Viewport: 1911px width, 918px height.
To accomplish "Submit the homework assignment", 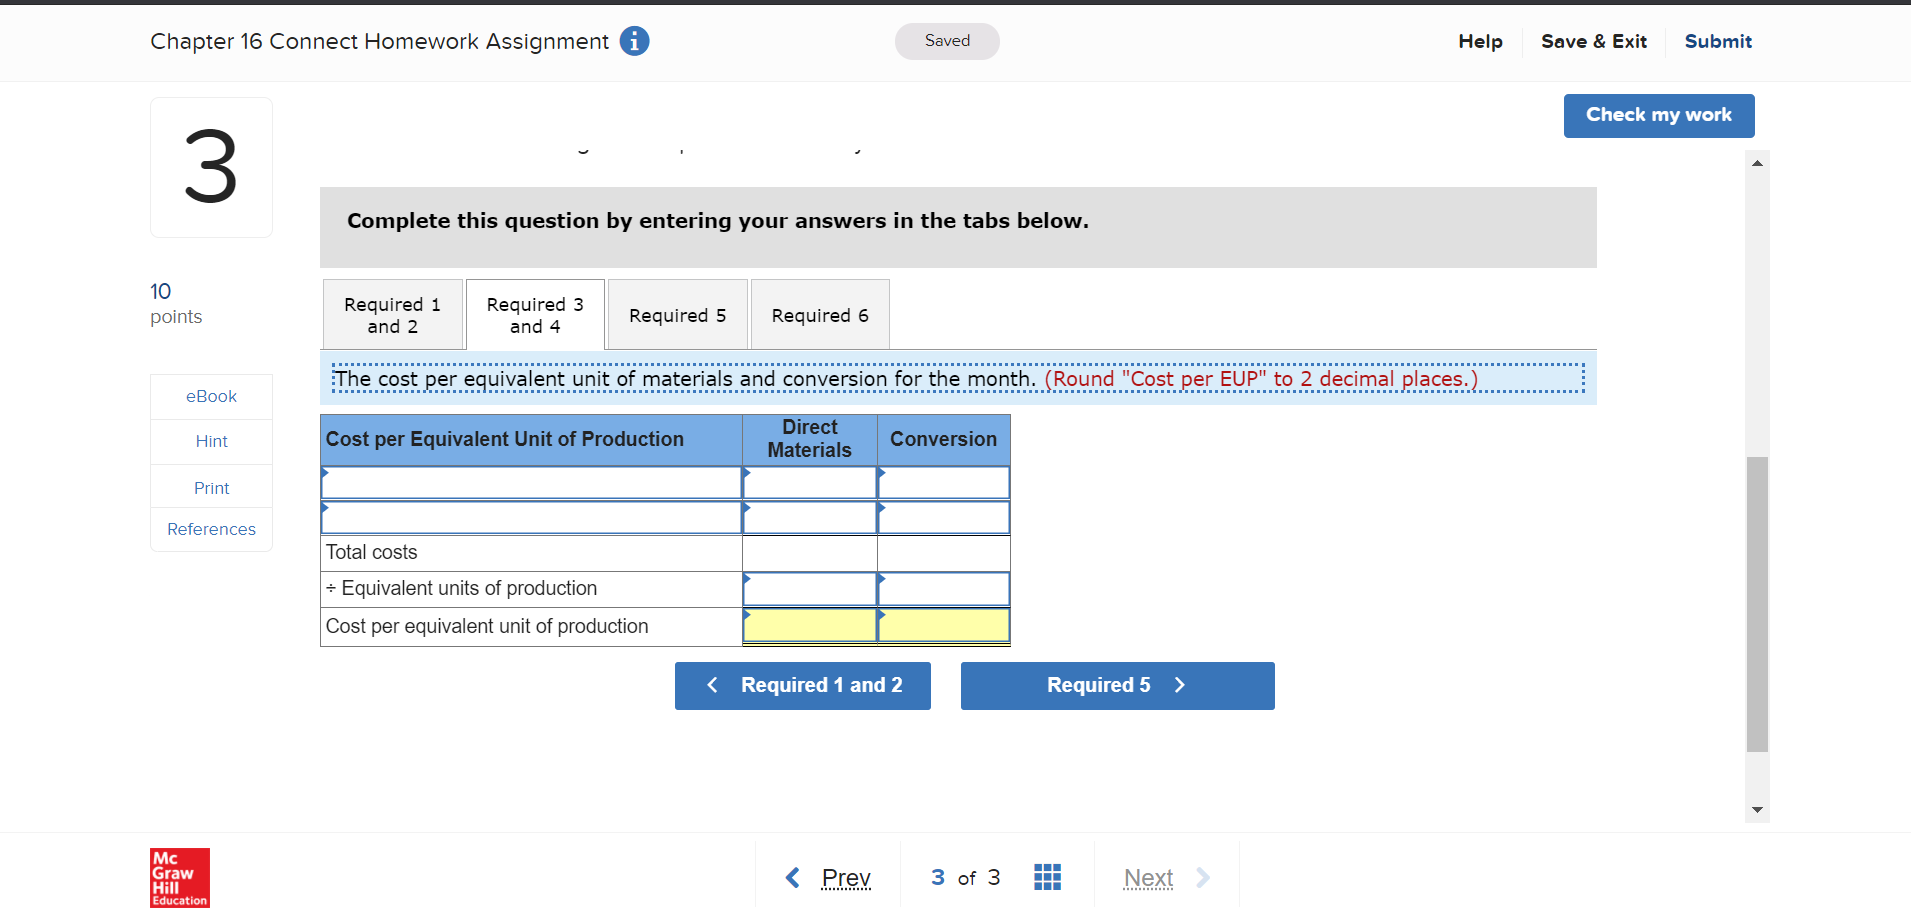I will (1718, 41).
